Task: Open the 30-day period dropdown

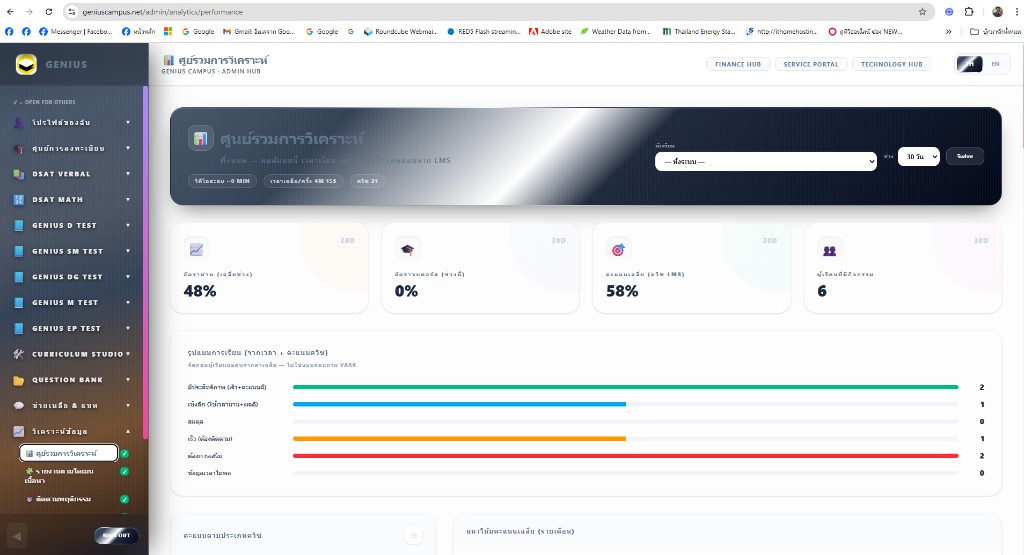Action: tap(918, 157)
